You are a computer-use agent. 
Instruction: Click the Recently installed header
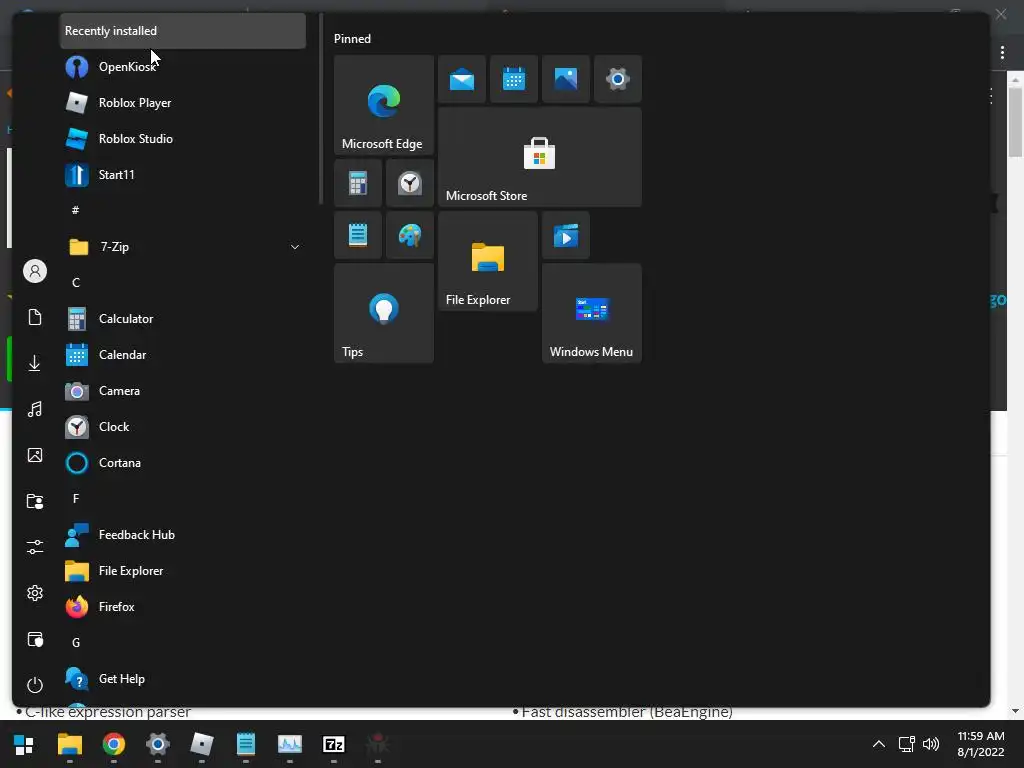183,31
